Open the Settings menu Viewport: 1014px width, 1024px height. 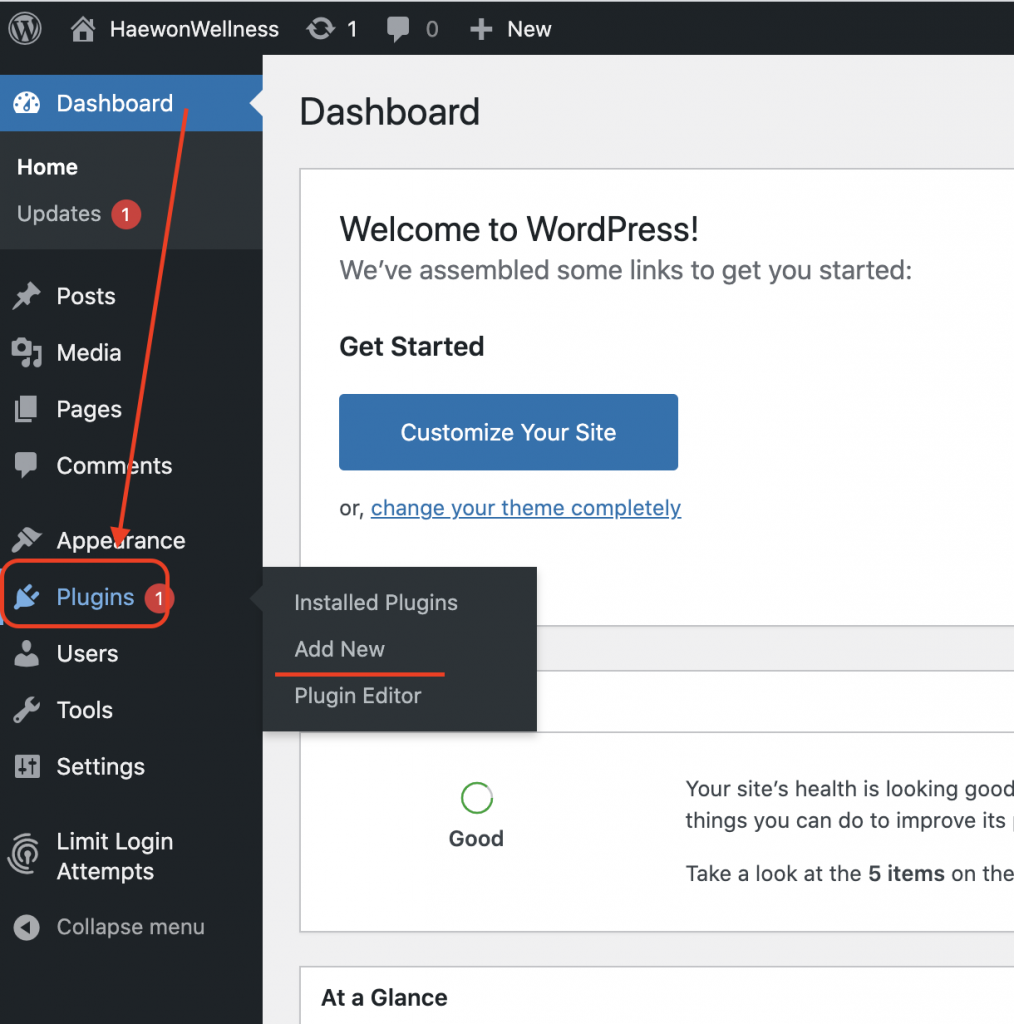coord(101,767)
